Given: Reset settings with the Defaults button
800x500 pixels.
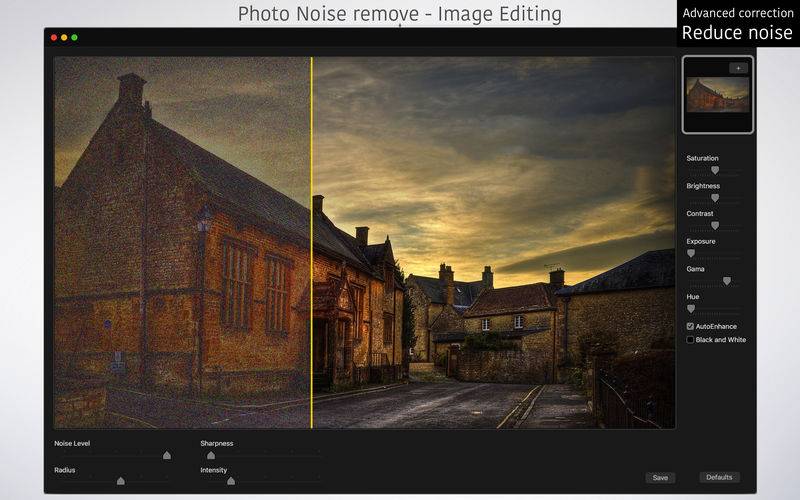Looking at the screenshot, I should pyautogui.click(x=719, y=477).
